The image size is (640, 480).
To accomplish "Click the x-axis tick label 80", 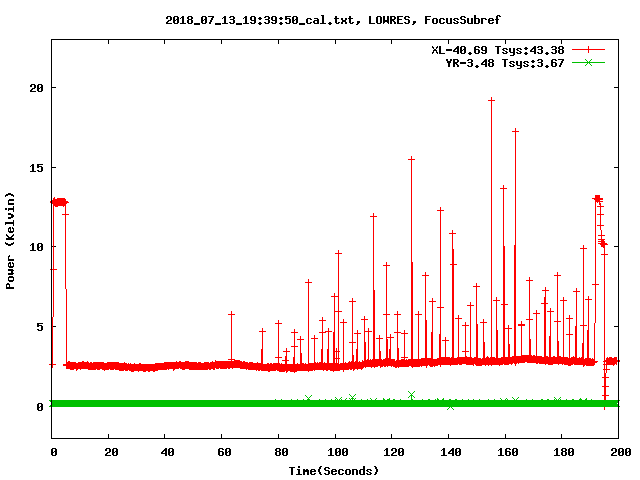I will [x=281, y=452].
